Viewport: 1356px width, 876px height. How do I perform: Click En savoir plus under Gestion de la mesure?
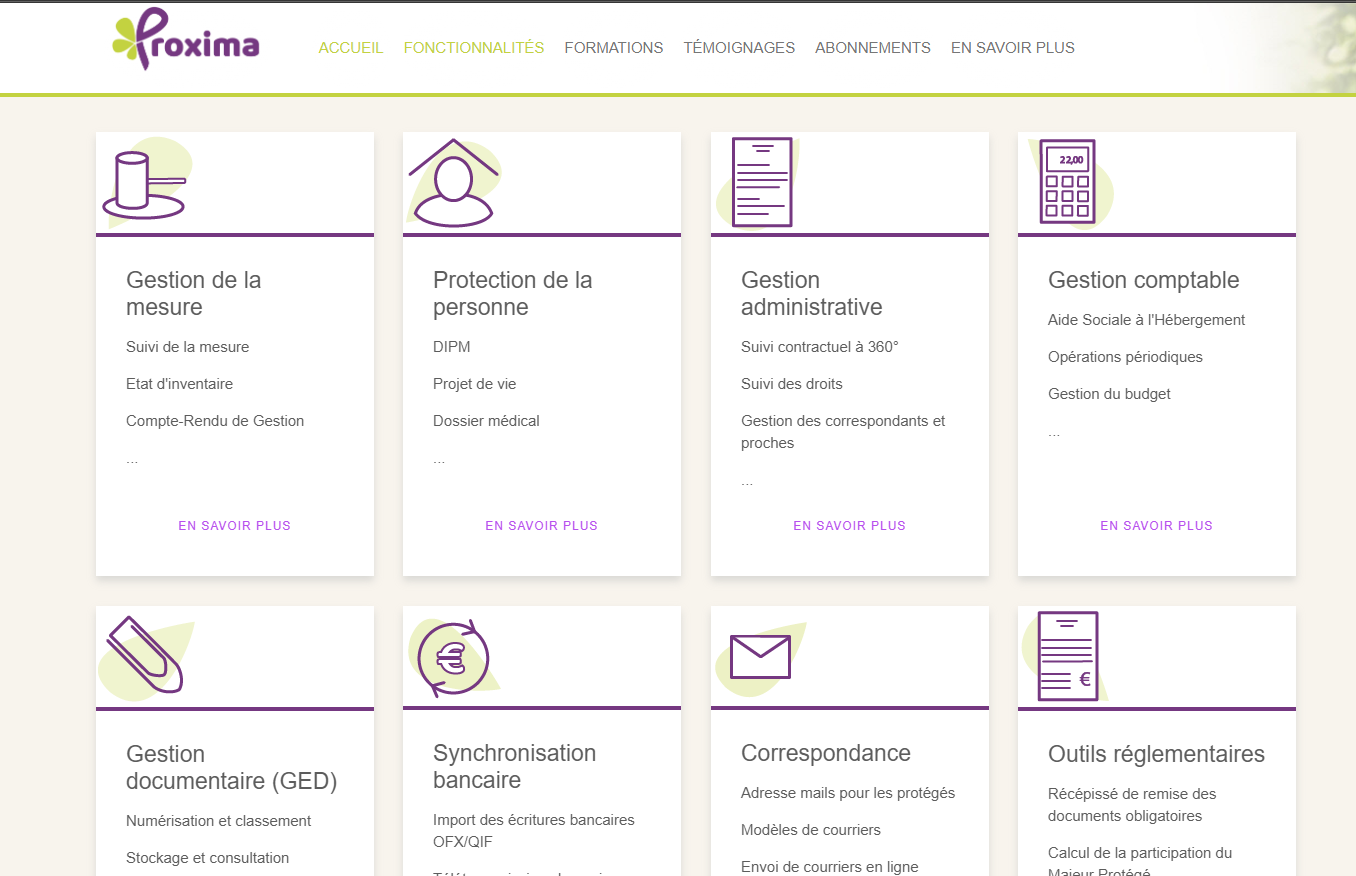click(235, 526)
